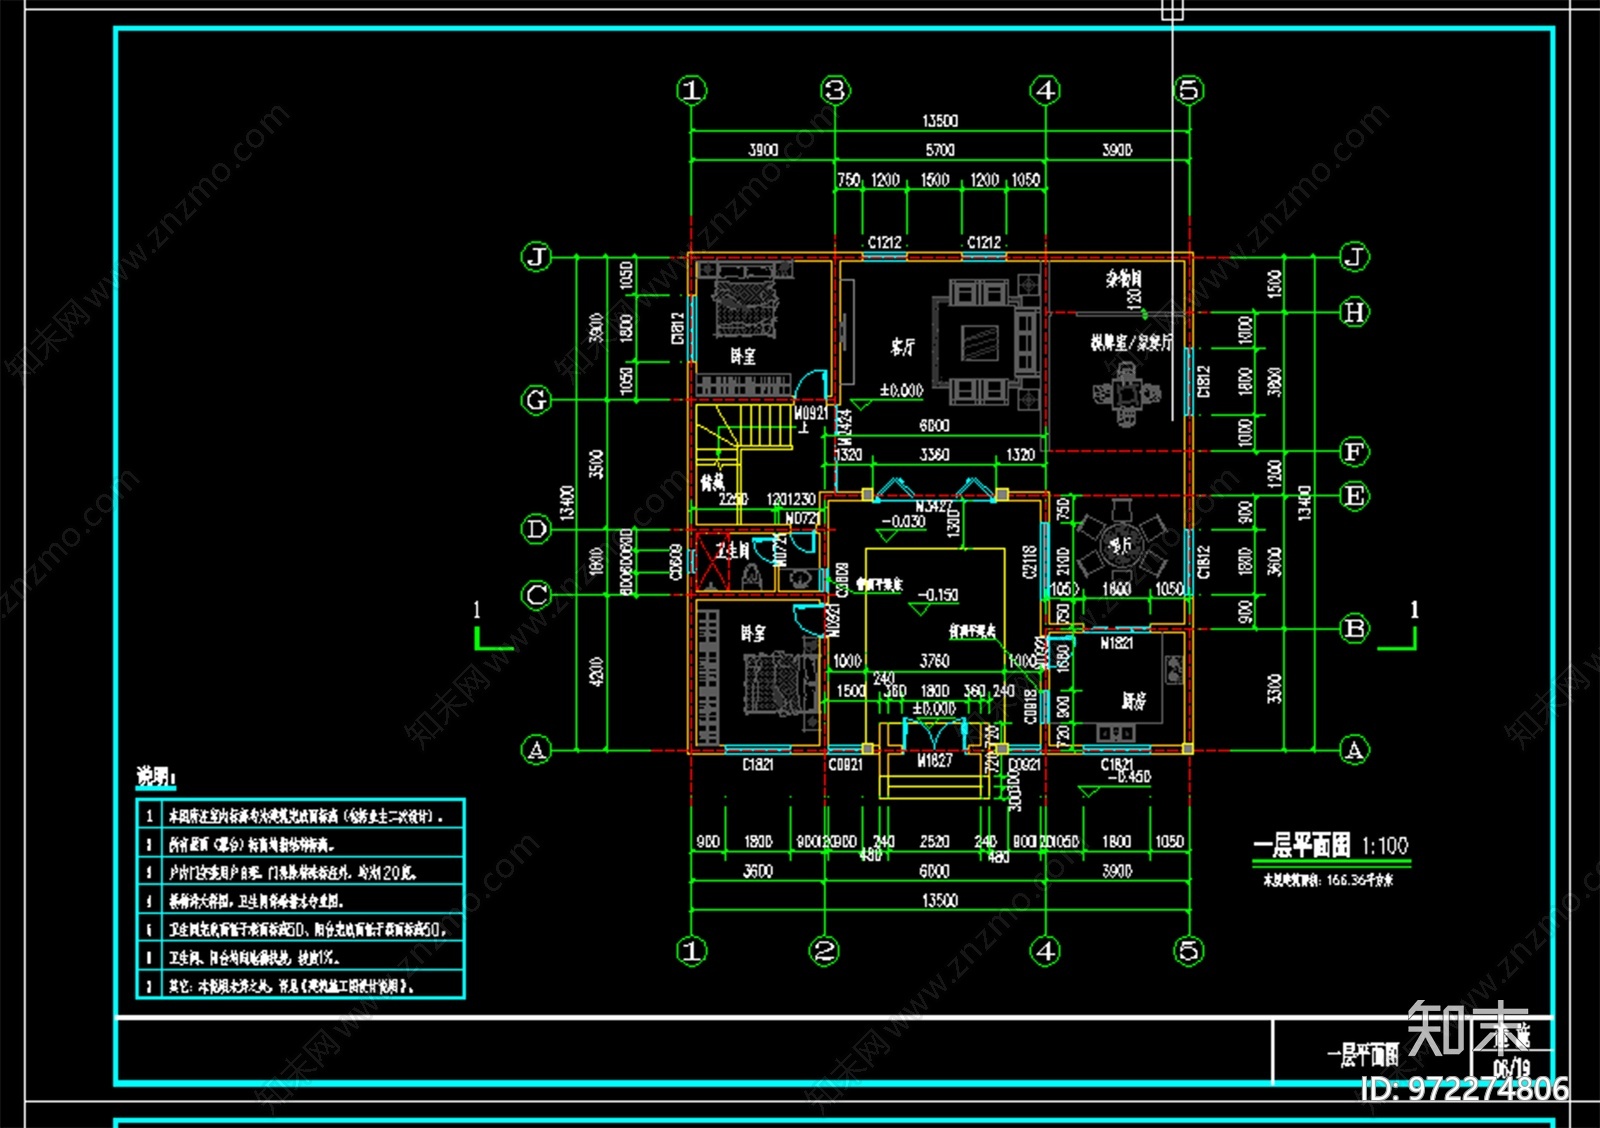1600x1128 pixels.
Task: Select the axis bubble labeled E
Action: click(x=1354, y=496)
